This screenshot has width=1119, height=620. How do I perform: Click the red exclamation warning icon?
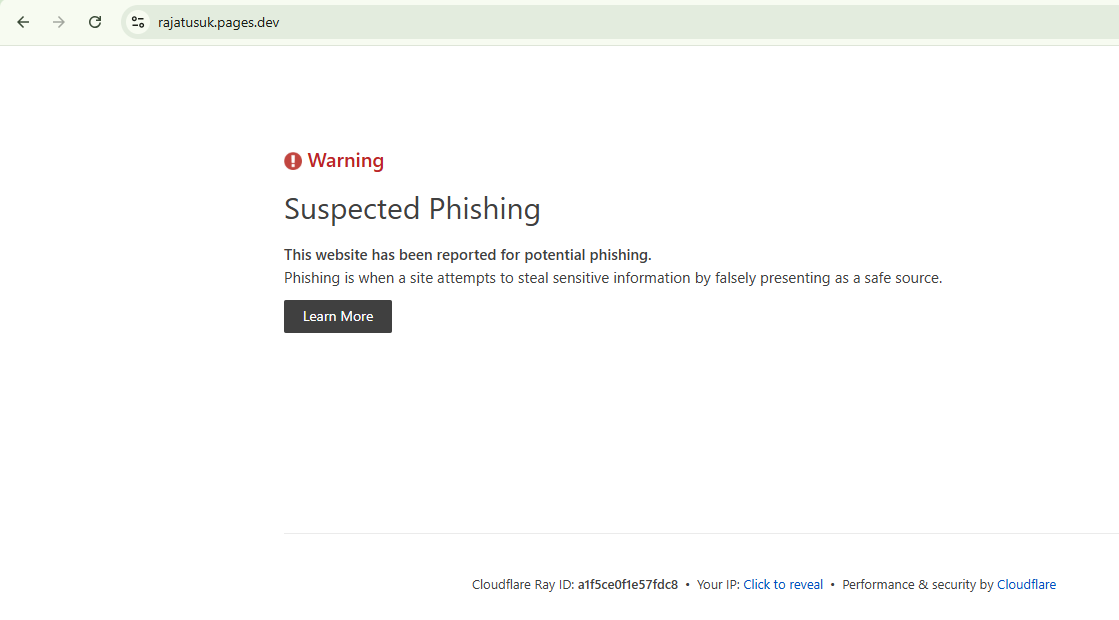[293, 161]
